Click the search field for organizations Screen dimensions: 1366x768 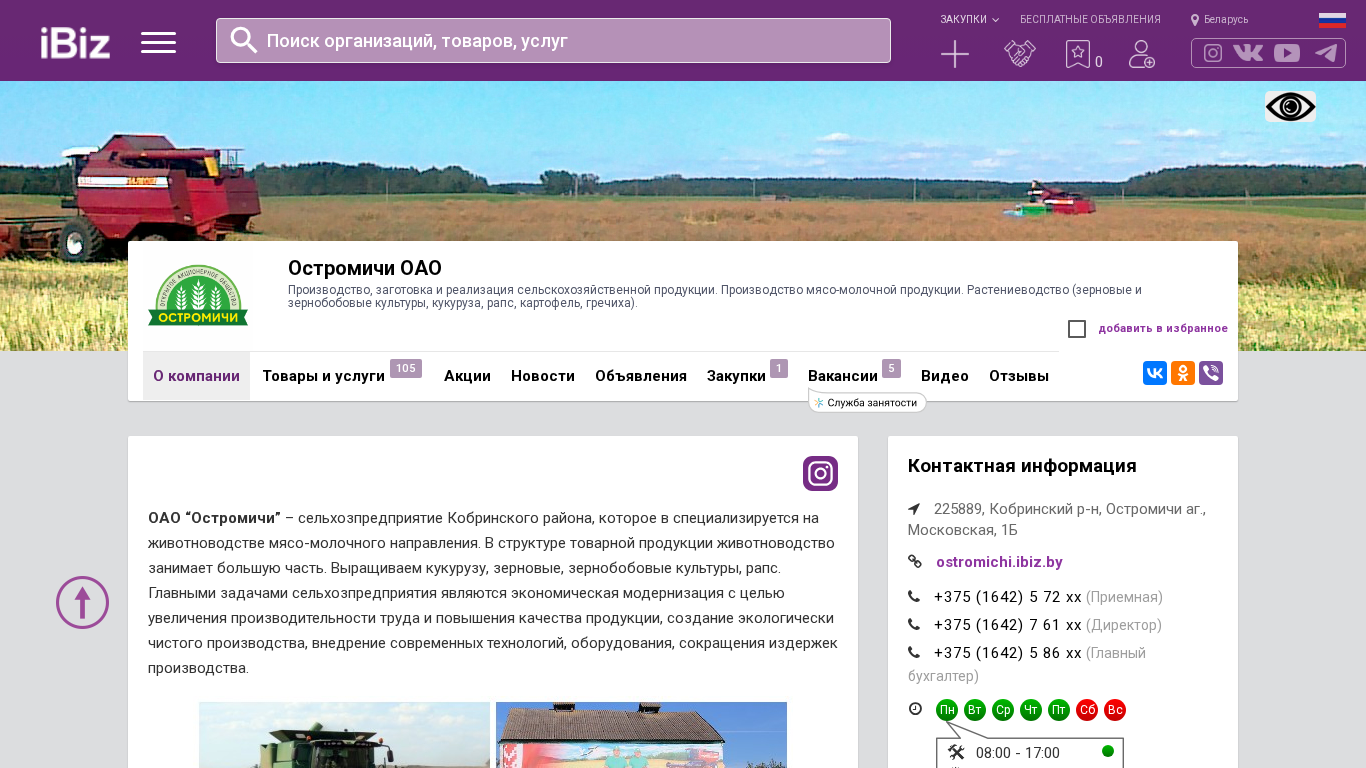[x=553, y=41]
